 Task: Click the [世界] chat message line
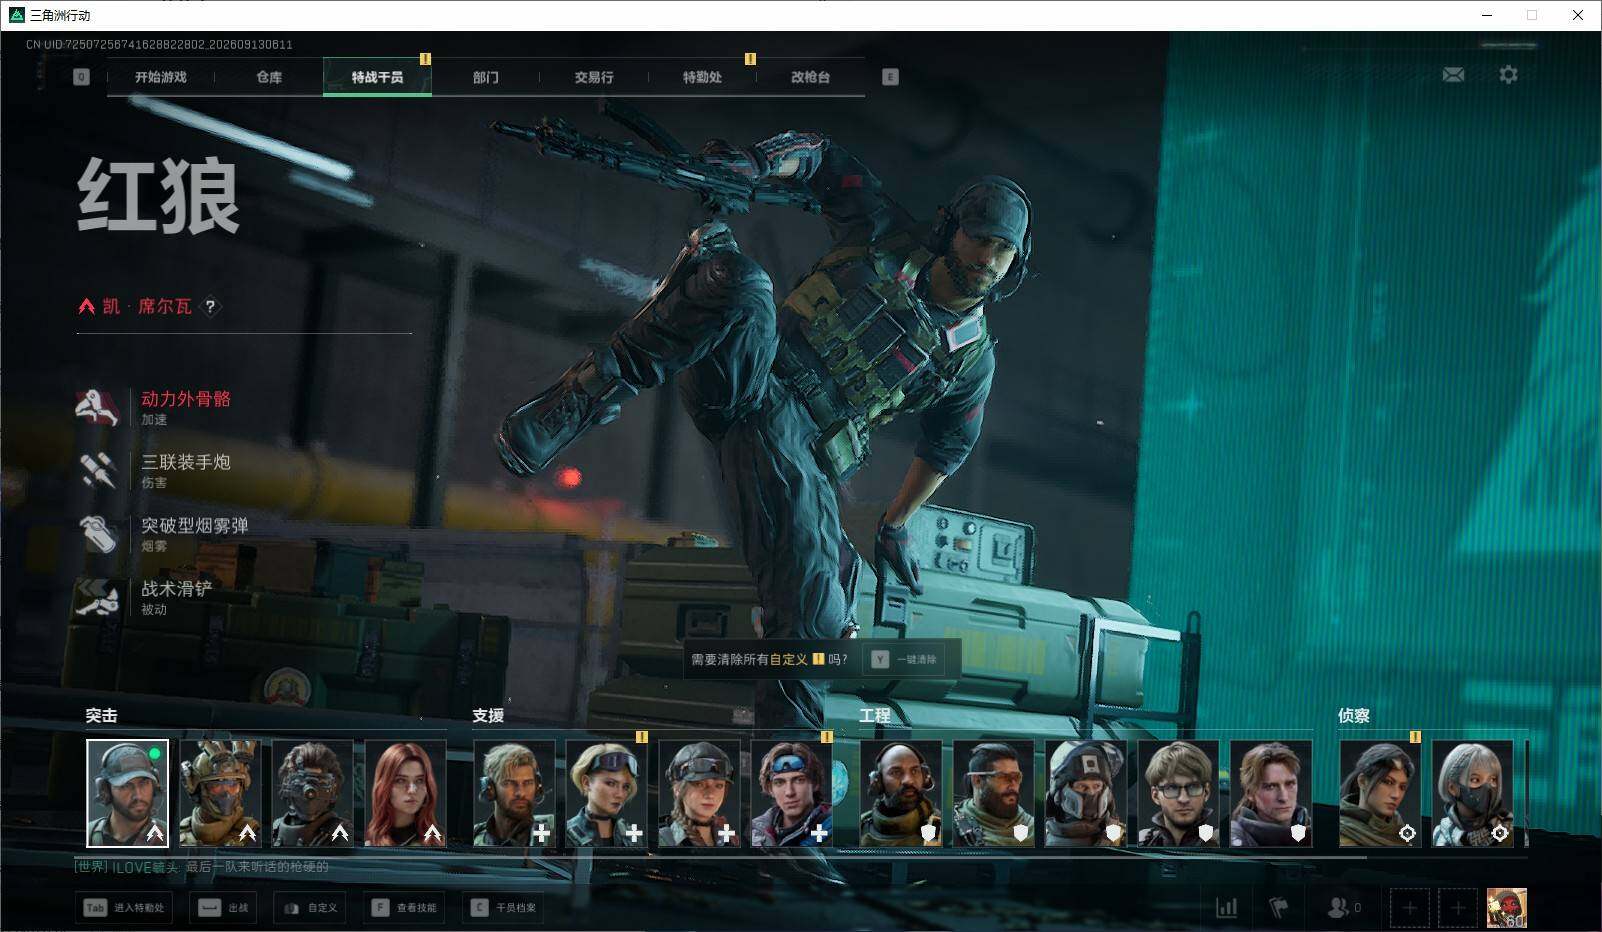coord(202,867)
